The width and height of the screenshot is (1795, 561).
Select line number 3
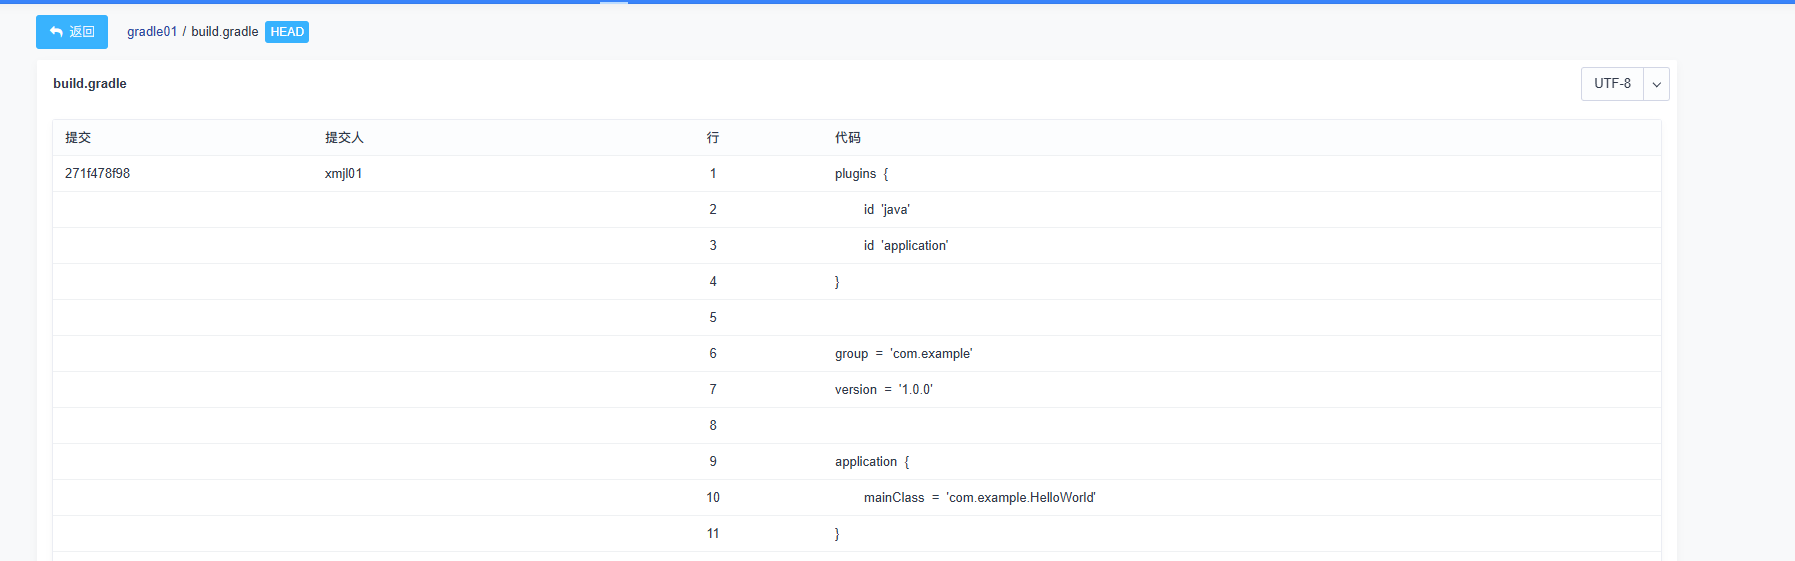713,246
